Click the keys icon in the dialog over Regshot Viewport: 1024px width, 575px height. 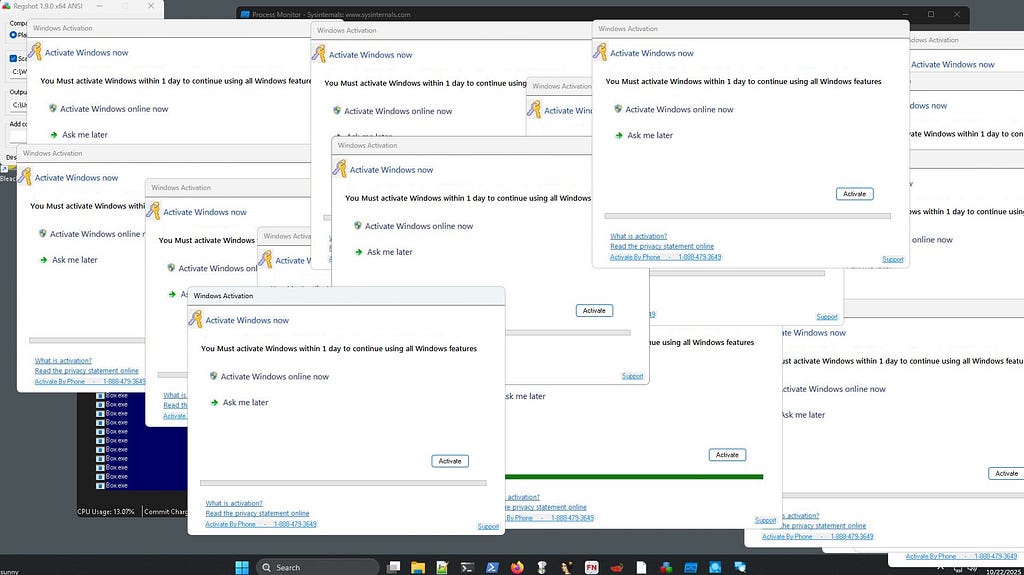pos(35,51)
